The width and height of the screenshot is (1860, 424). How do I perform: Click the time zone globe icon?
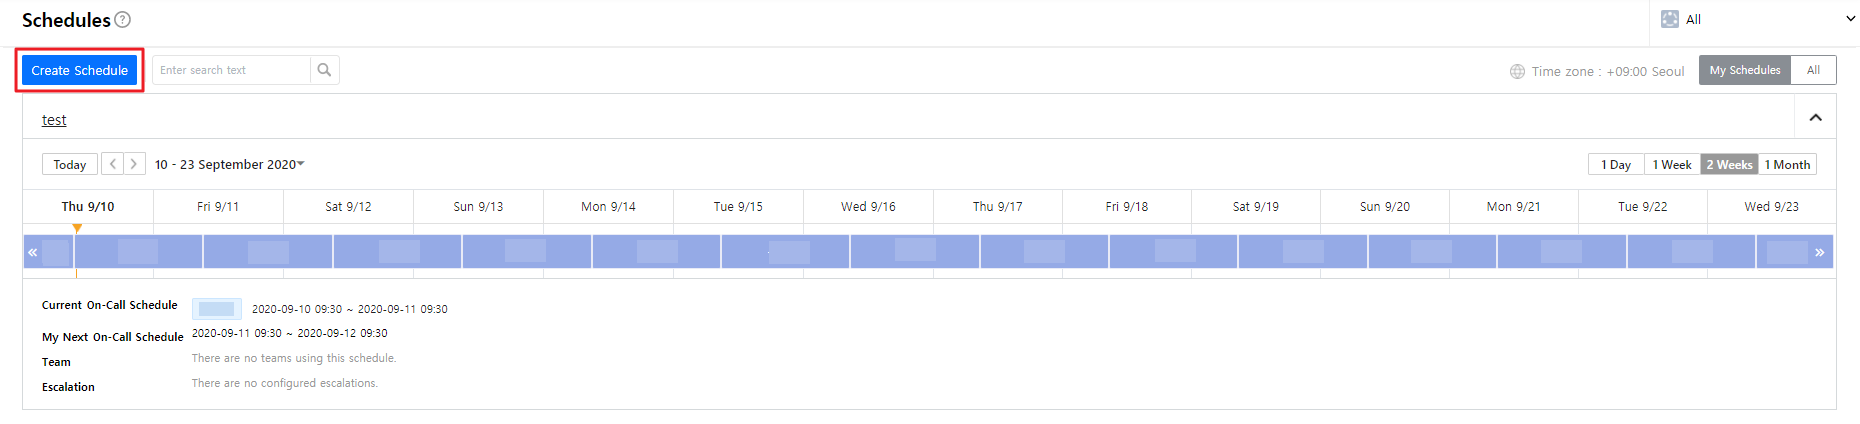pos(1517,71)
